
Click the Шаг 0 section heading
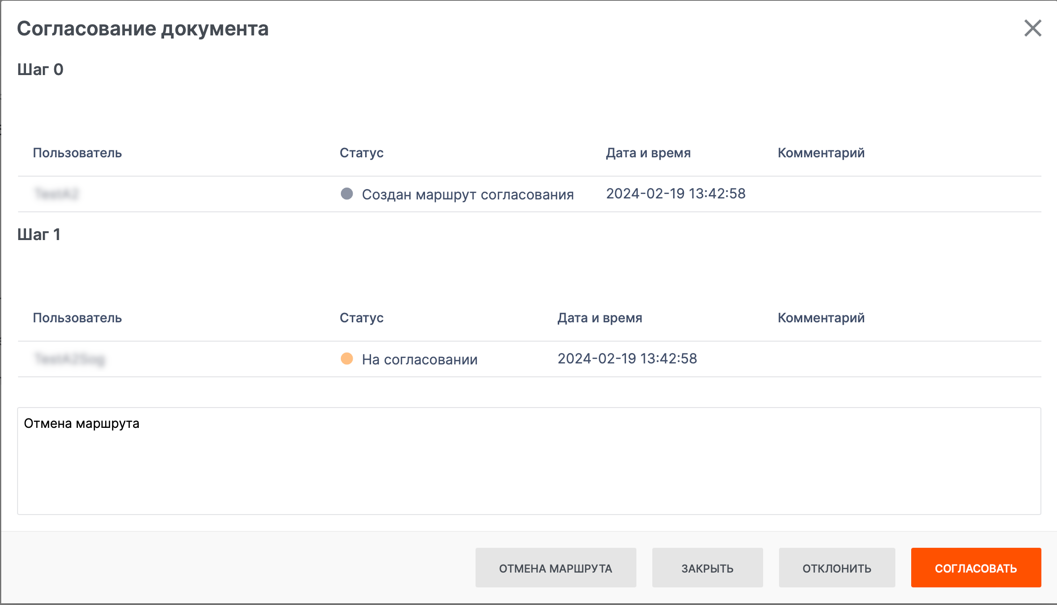point(40,70)
